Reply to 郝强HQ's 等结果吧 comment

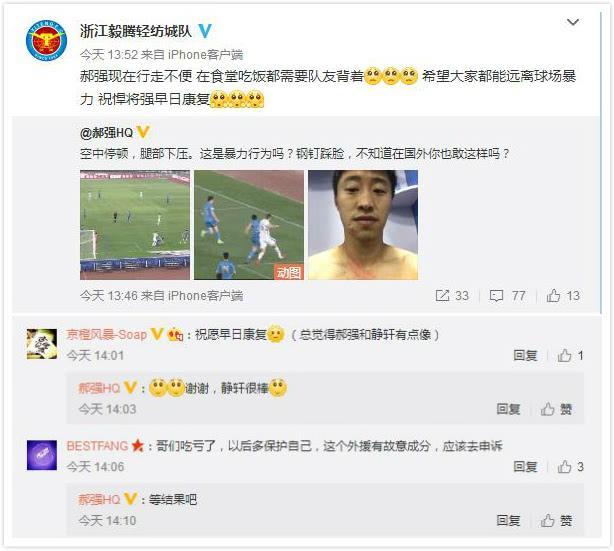click(508, 520)
